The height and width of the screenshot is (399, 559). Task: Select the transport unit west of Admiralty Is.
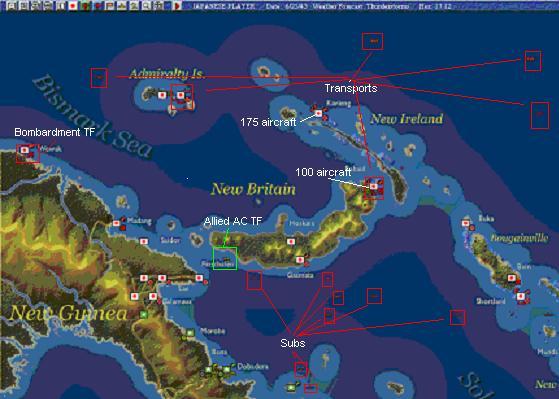coord(99,78)
